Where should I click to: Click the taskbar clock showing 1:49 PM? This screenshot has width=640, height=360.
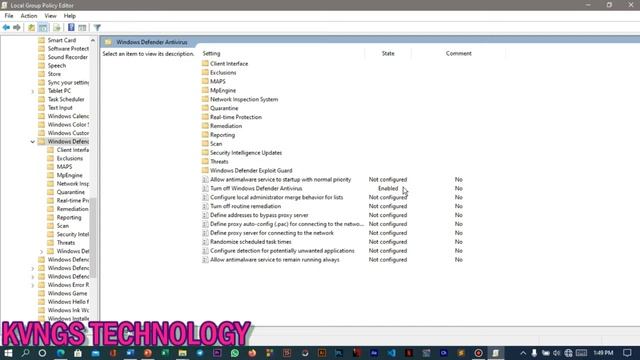(603, 353)
